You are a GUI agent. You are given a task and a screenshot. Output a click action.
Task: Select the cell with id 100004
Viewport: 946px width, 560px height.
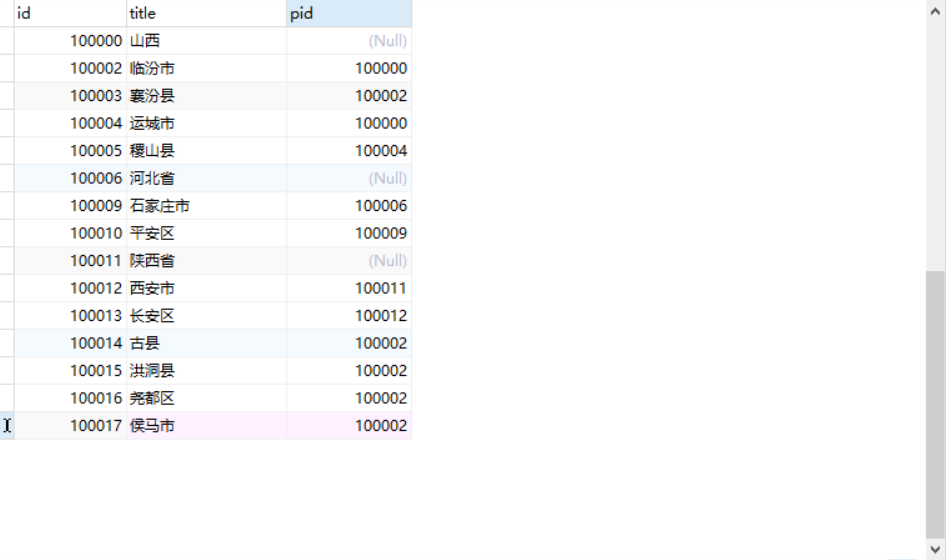tap(70, 123)
